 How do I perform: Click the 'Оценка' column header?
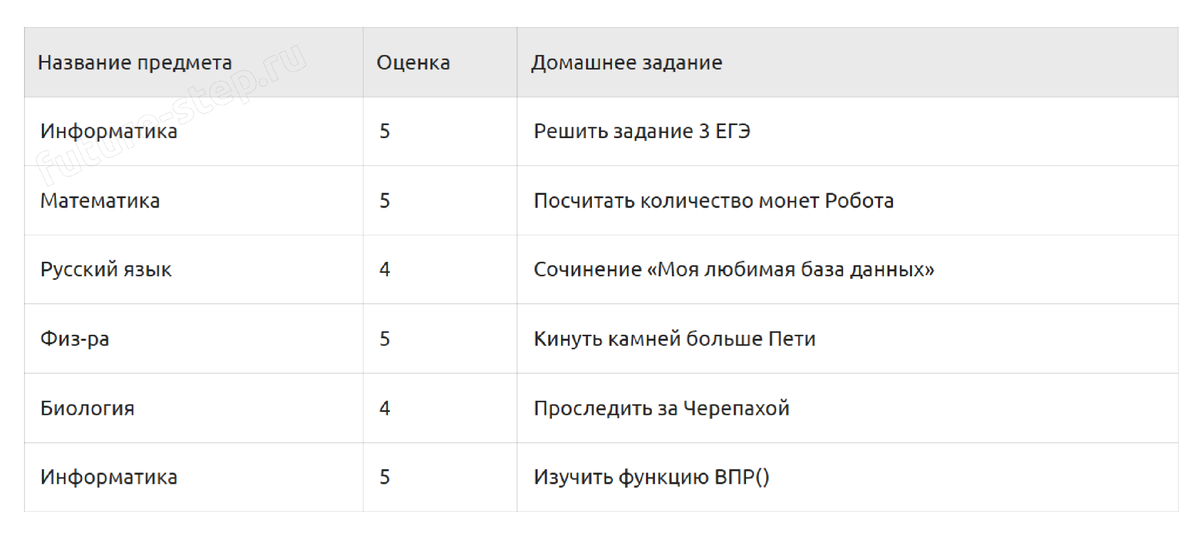tap(440, 62)
